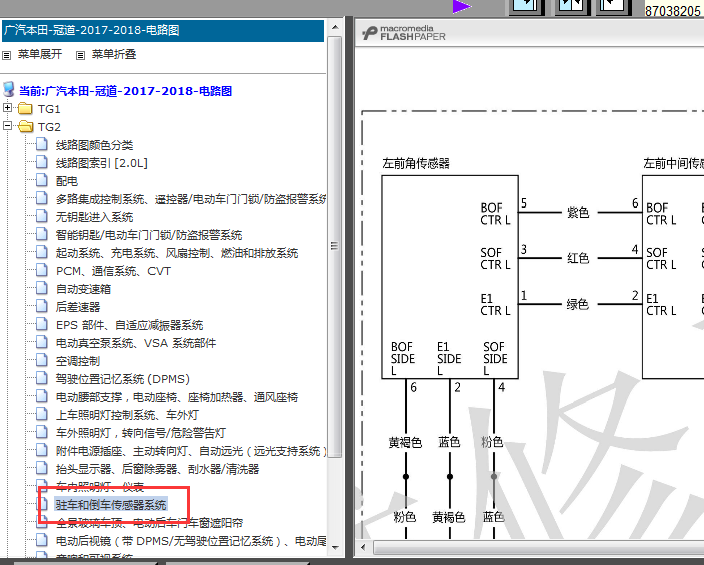
Task: Click page icon for EPS 部件、自适应减振器系统
Action: point(42,324)
